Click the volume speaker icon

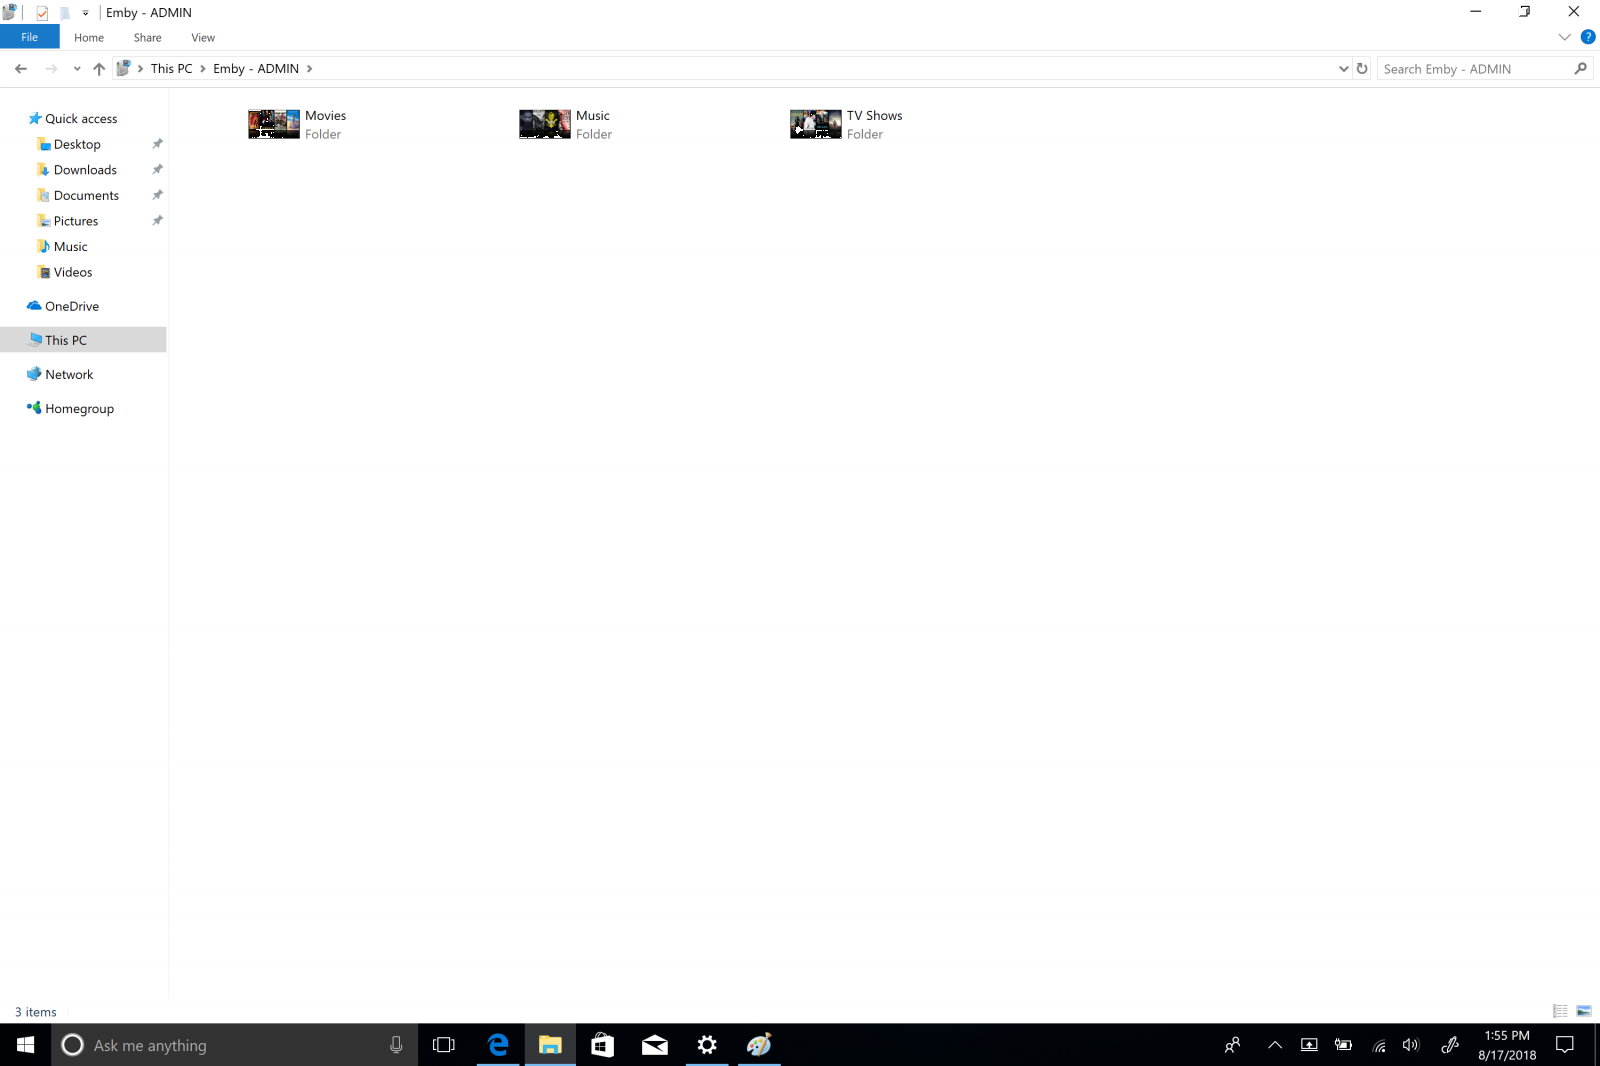click(1411, 1045)
